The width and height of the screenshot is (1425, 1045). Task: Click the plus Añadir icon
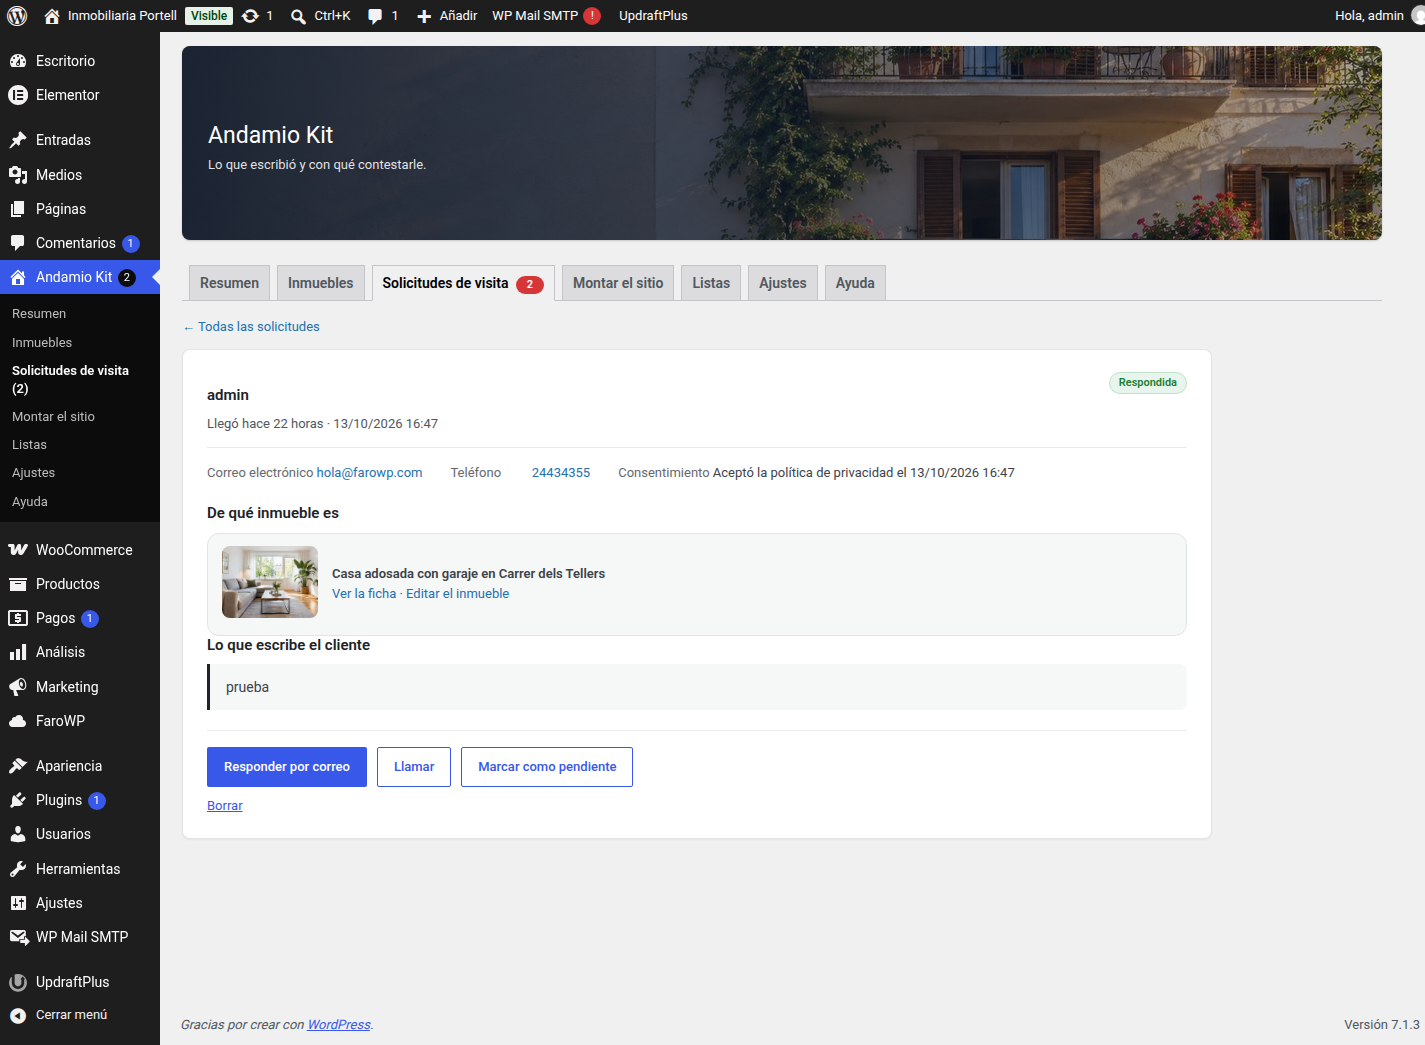point(424,16)
